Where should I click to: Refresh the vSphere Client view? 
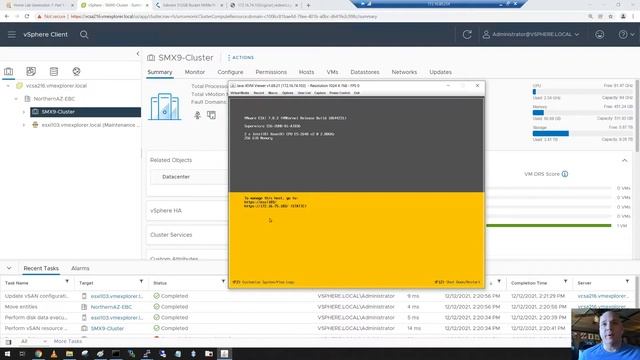coord(467,35)
